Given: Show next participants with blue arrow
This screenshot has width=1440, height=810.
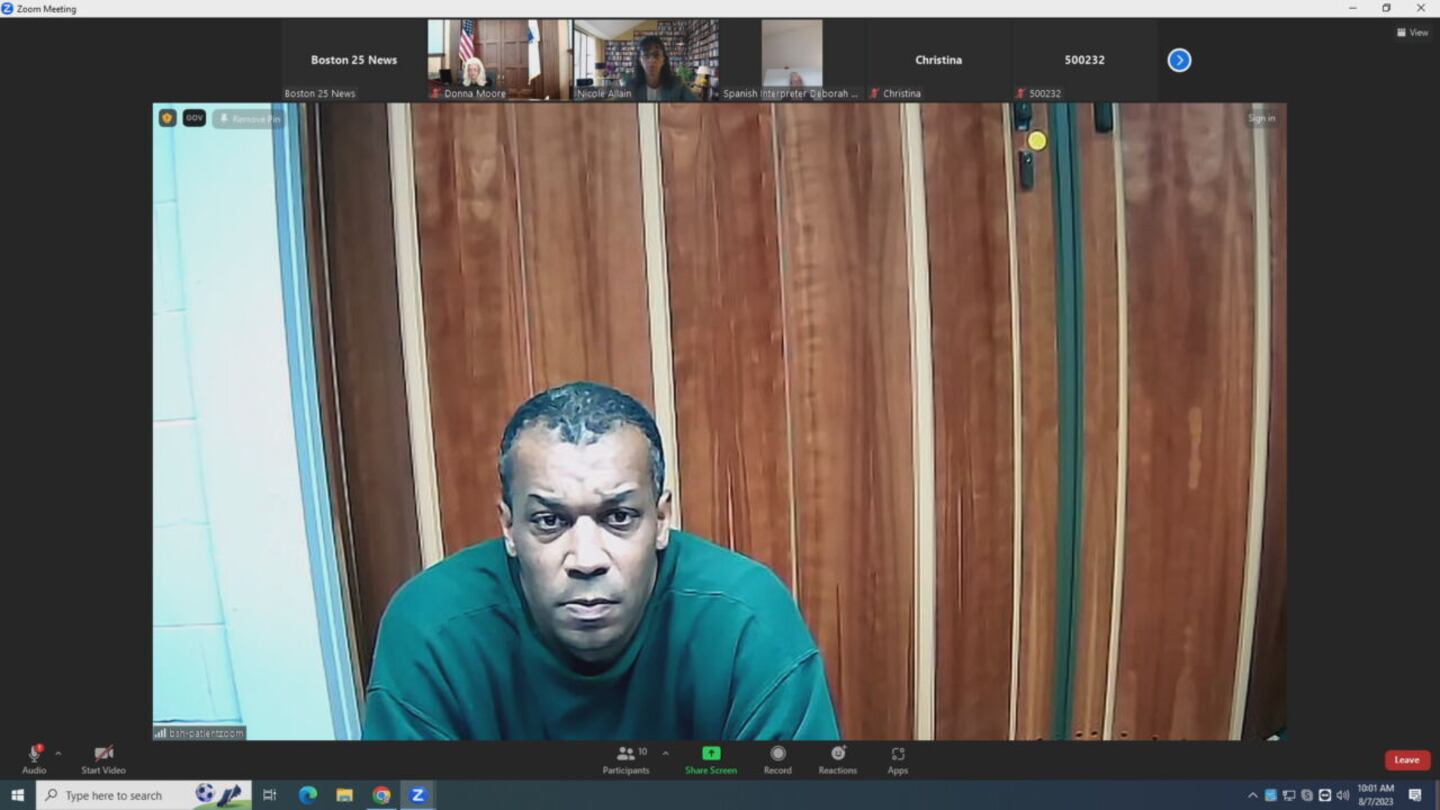Looking at the screenshot, I should [1179, 60].
